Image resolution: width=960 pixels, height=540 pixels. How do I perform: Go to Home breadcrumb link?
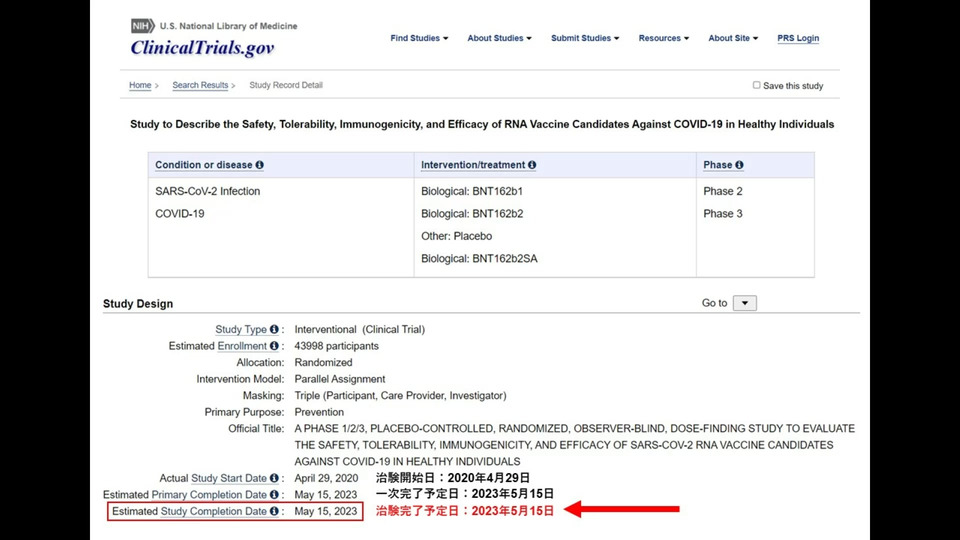(140, 85)
